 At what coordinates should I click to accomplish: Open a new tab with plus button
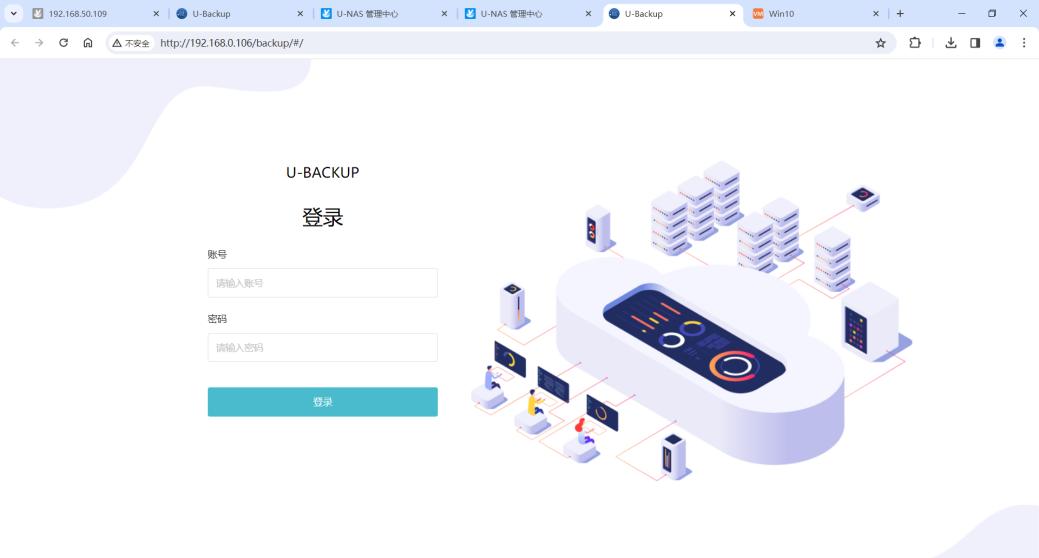click(x=900, y=13)
